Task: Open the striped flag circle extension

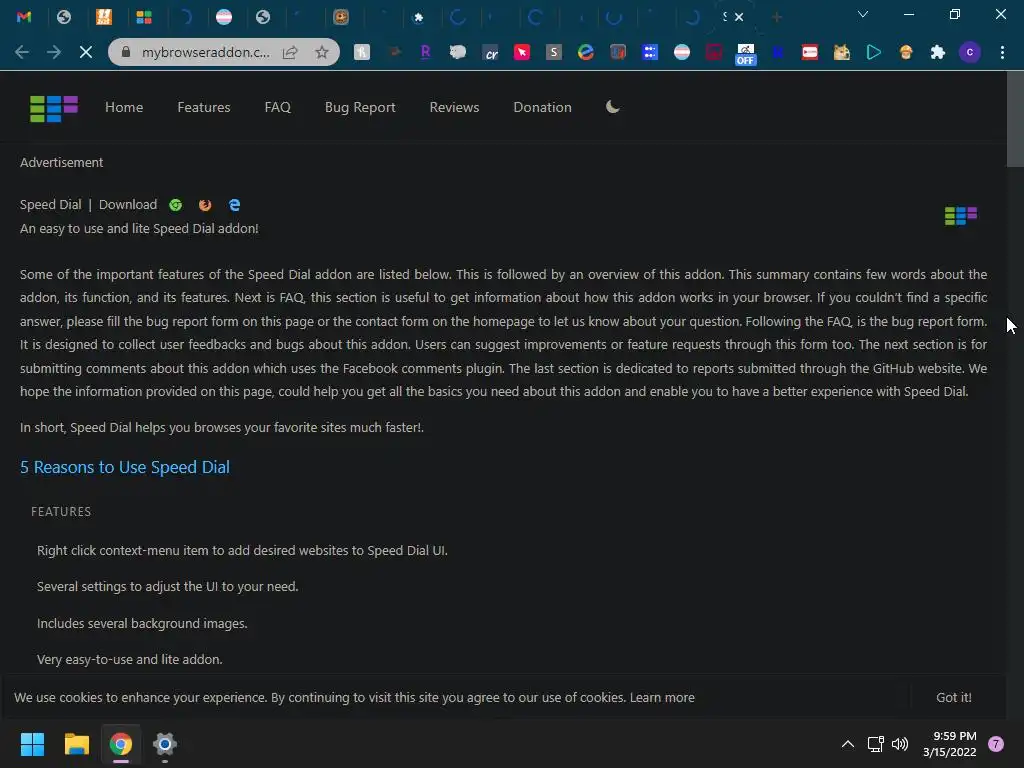Action: click(x=682, y=52)
